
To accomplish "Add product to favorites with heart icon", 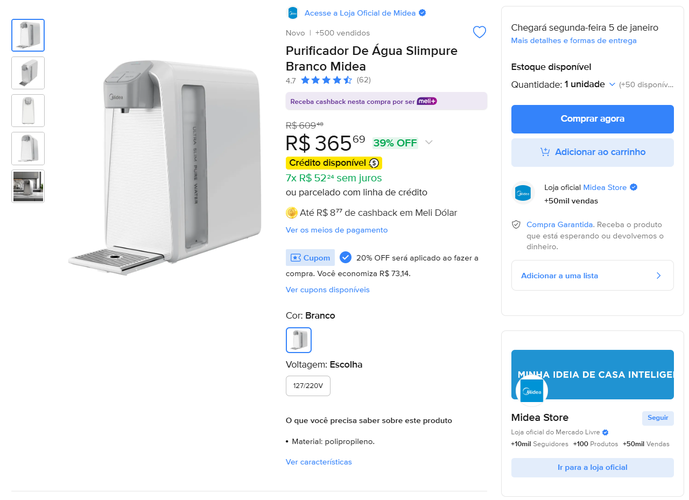I will pyautogui.click(x=479, y=32).
